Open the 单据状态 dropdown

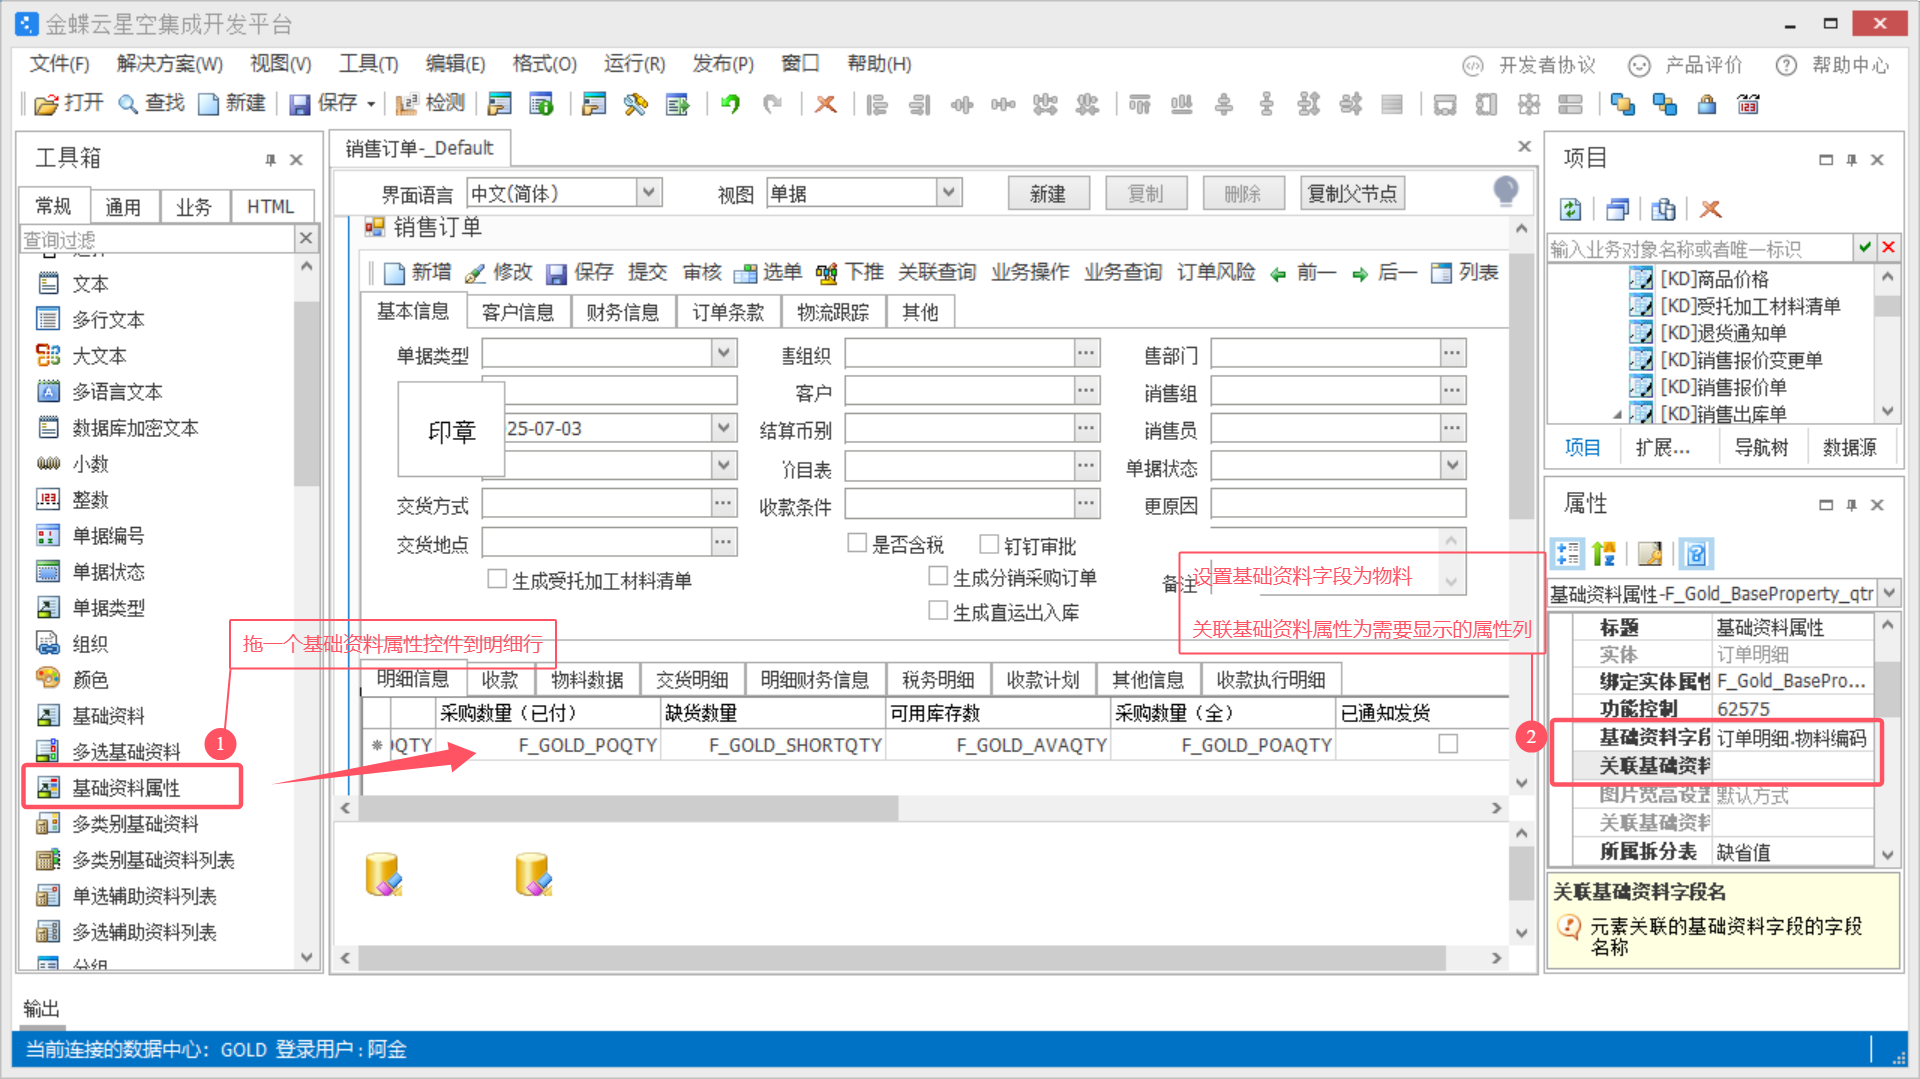[x=1453, y=465]
